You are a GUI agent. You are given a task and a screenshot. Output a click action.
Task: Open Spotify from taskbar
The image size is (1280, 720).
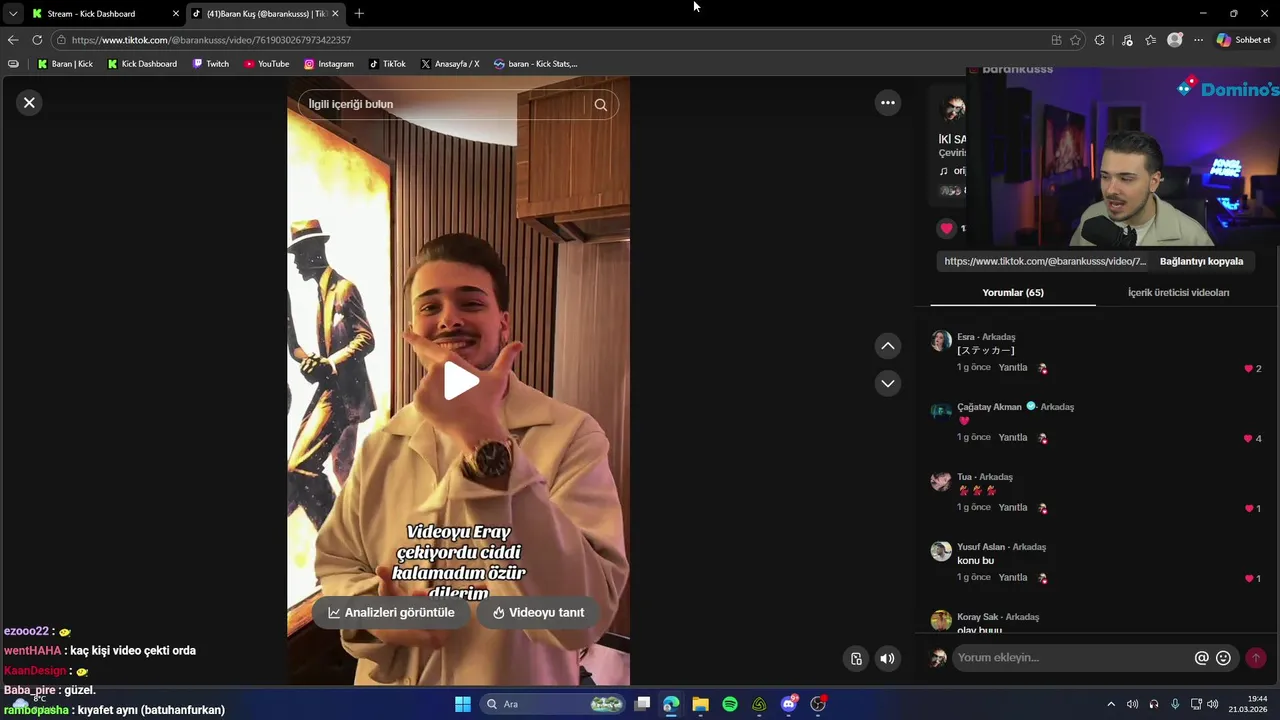point(730,704)
